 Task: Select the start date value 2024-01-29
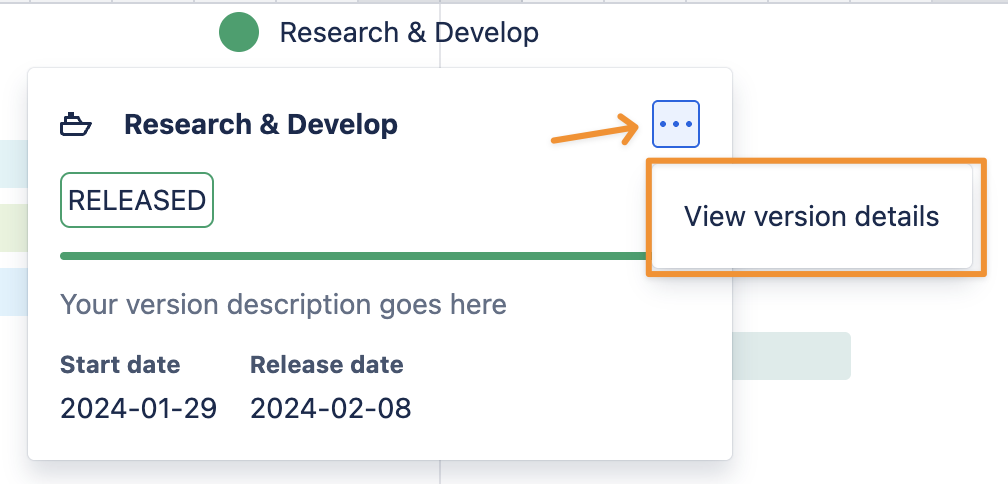[138, 408]
